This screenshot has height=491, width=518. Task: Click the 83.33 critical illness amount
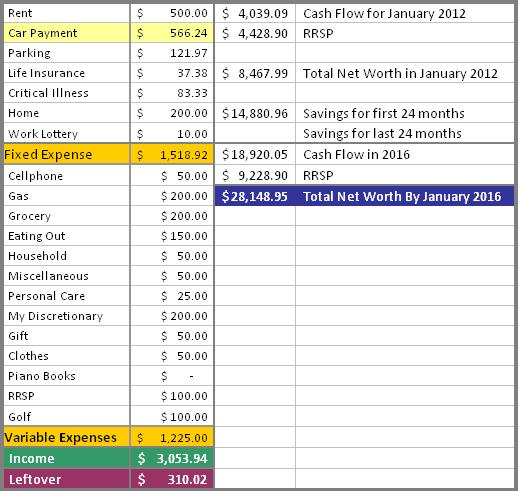click(172, 93)
